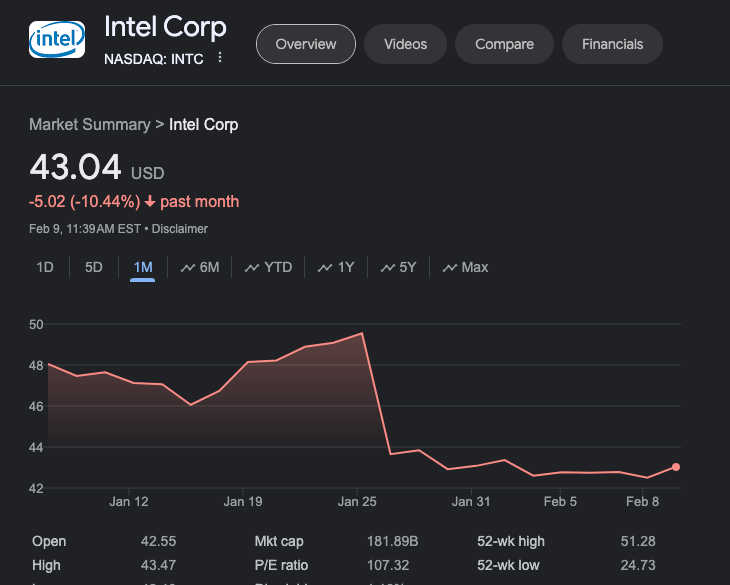Open the Disclaimer link
Screen dimensions: 730x585
180,229
